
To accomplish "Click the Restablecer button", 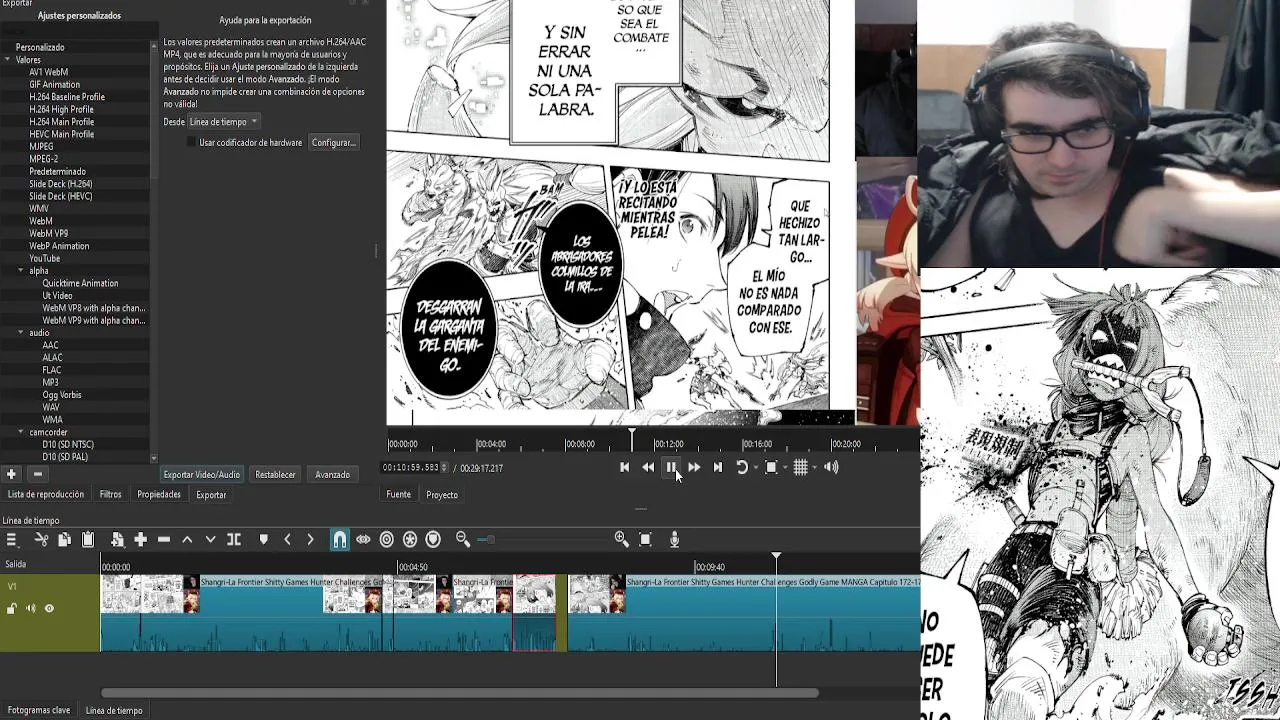I will 275,475.
